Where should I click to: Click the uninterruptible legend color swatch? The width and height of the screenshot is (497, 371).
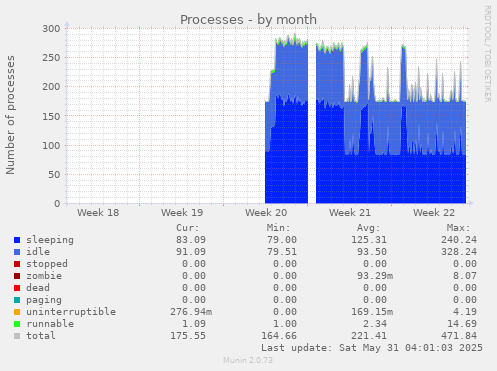17,312
